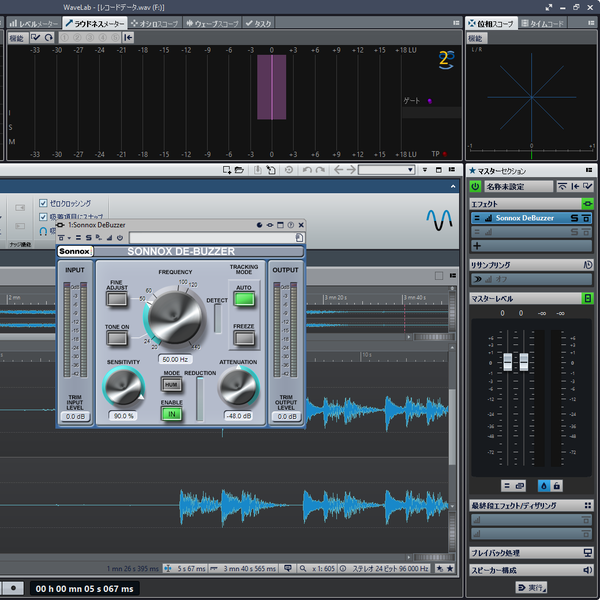
Task: Click the HUM mode button
Action: [171, 385]
